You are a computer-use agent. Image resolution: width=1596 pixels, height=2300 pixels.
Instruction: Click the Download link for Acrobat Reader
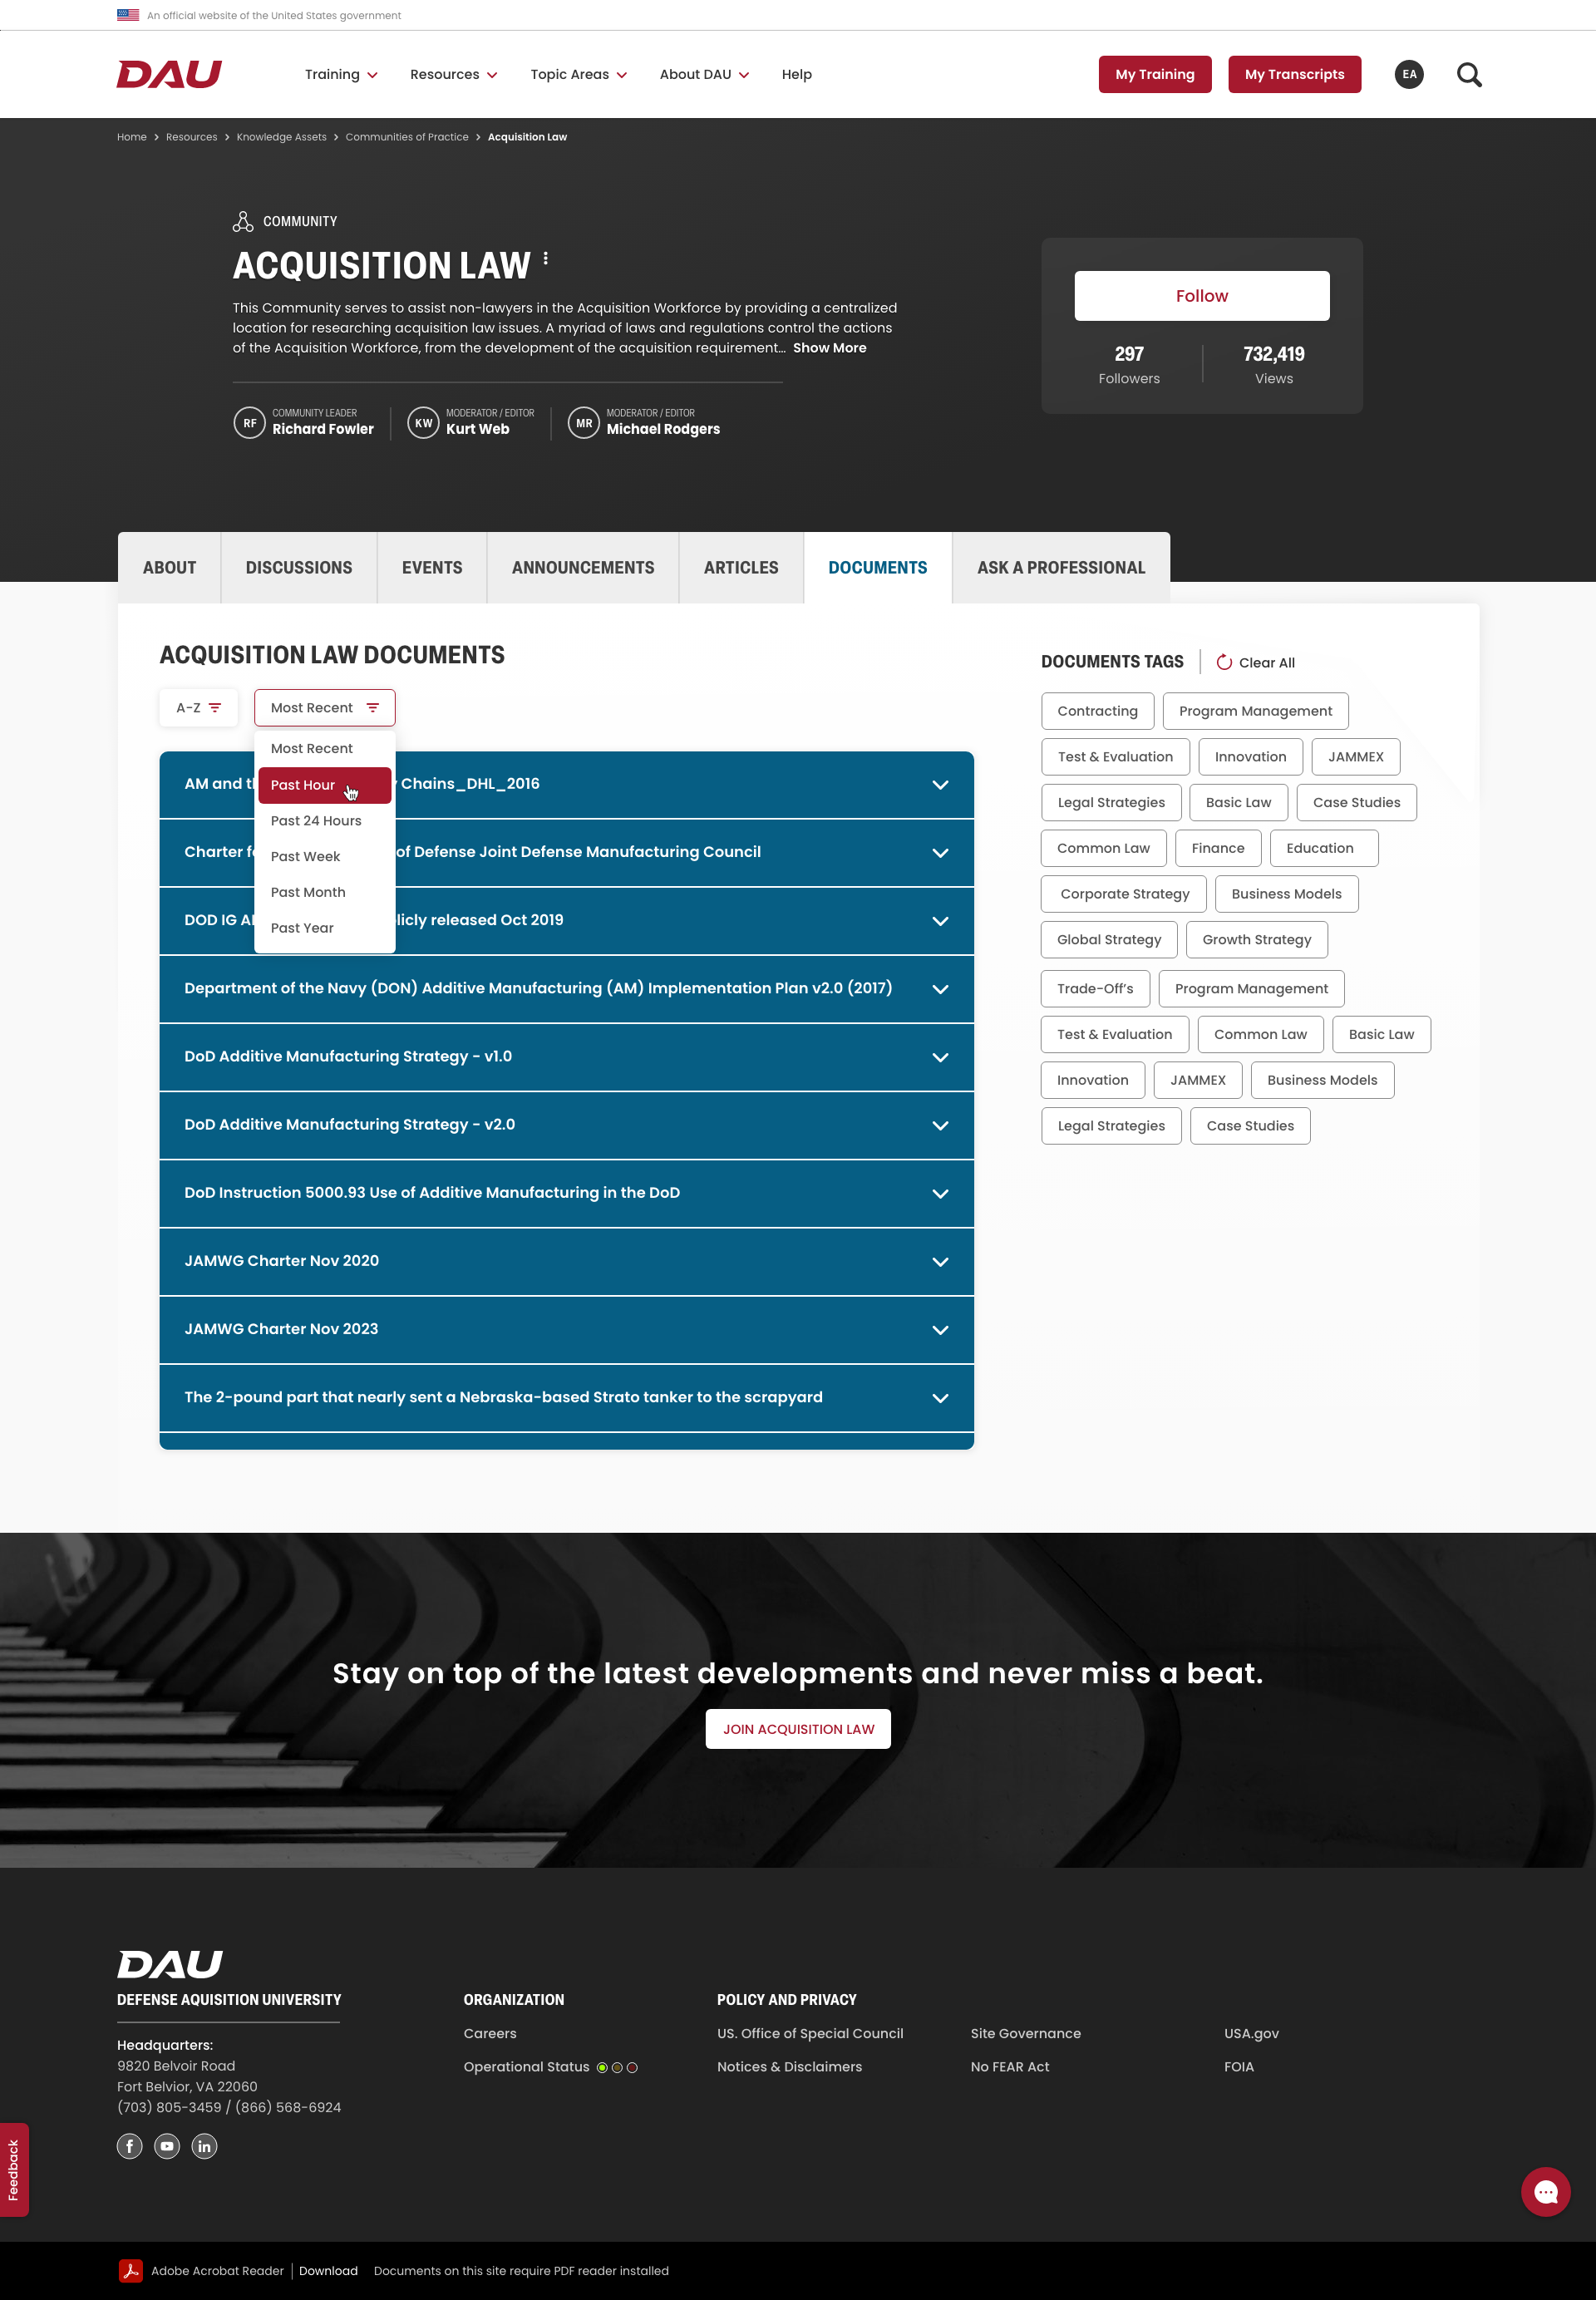click(x=328, y=2271)
